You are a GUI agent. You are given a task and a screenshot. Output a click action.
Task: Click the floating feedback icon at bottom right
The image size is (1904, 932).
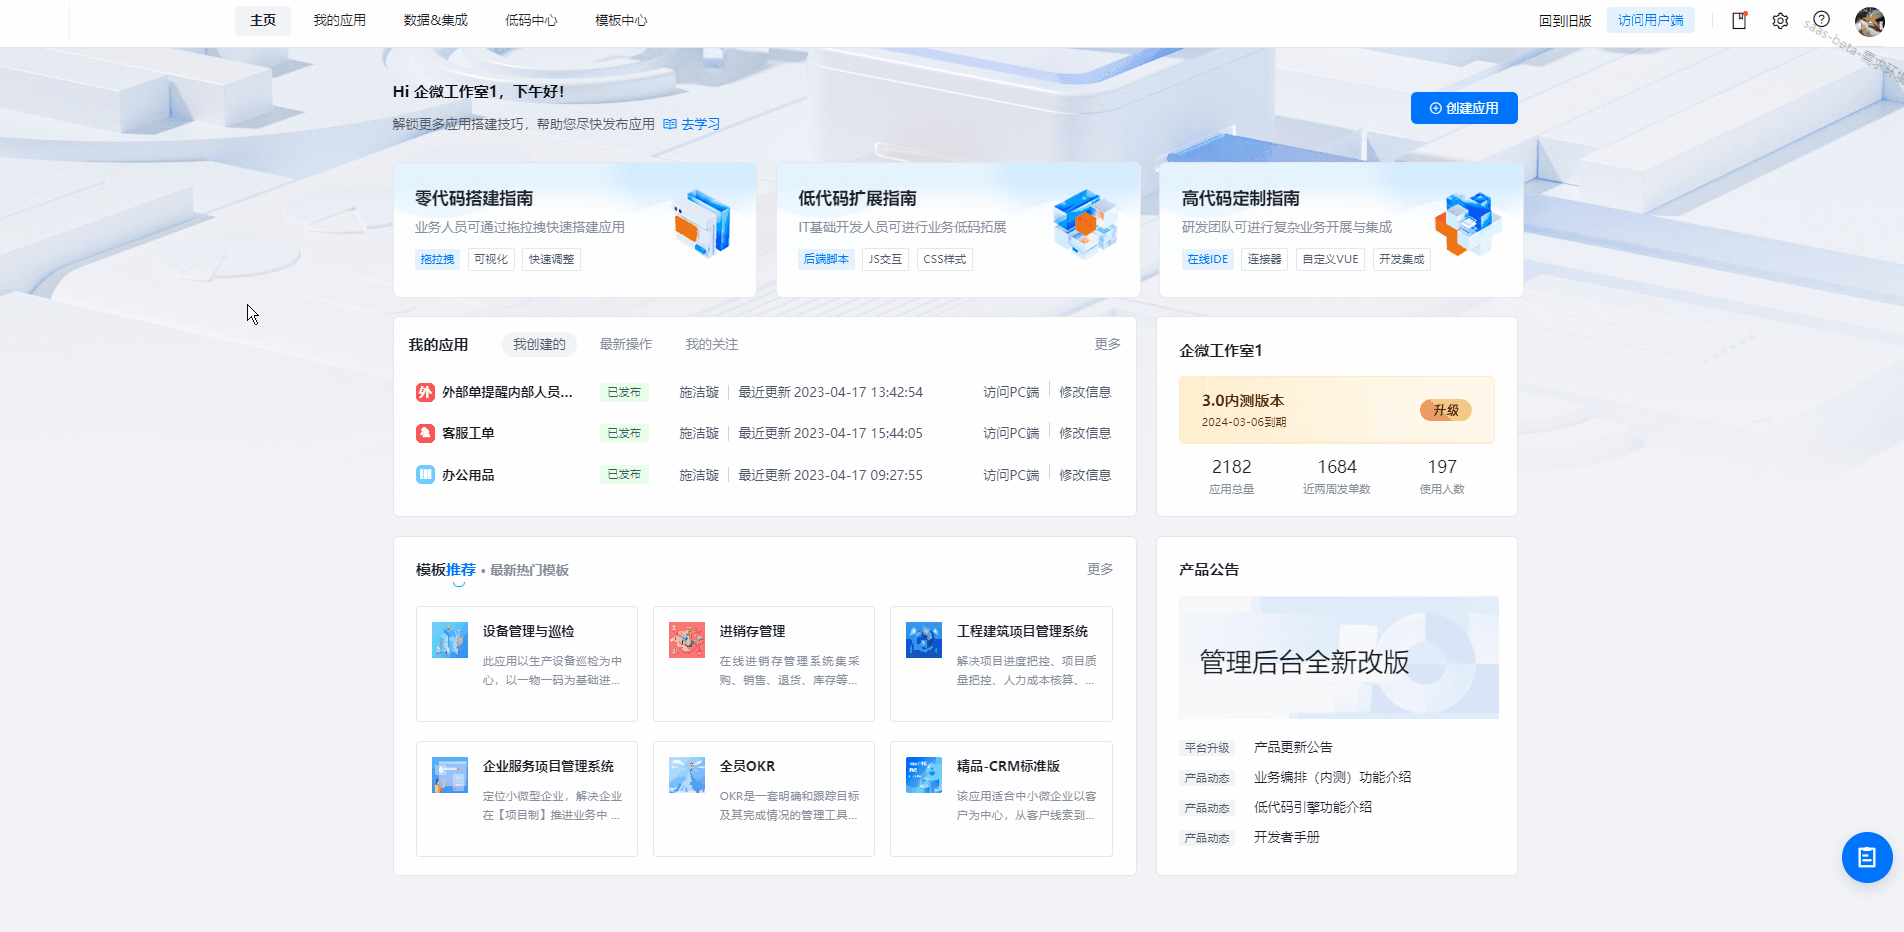tap(1866, 857)
